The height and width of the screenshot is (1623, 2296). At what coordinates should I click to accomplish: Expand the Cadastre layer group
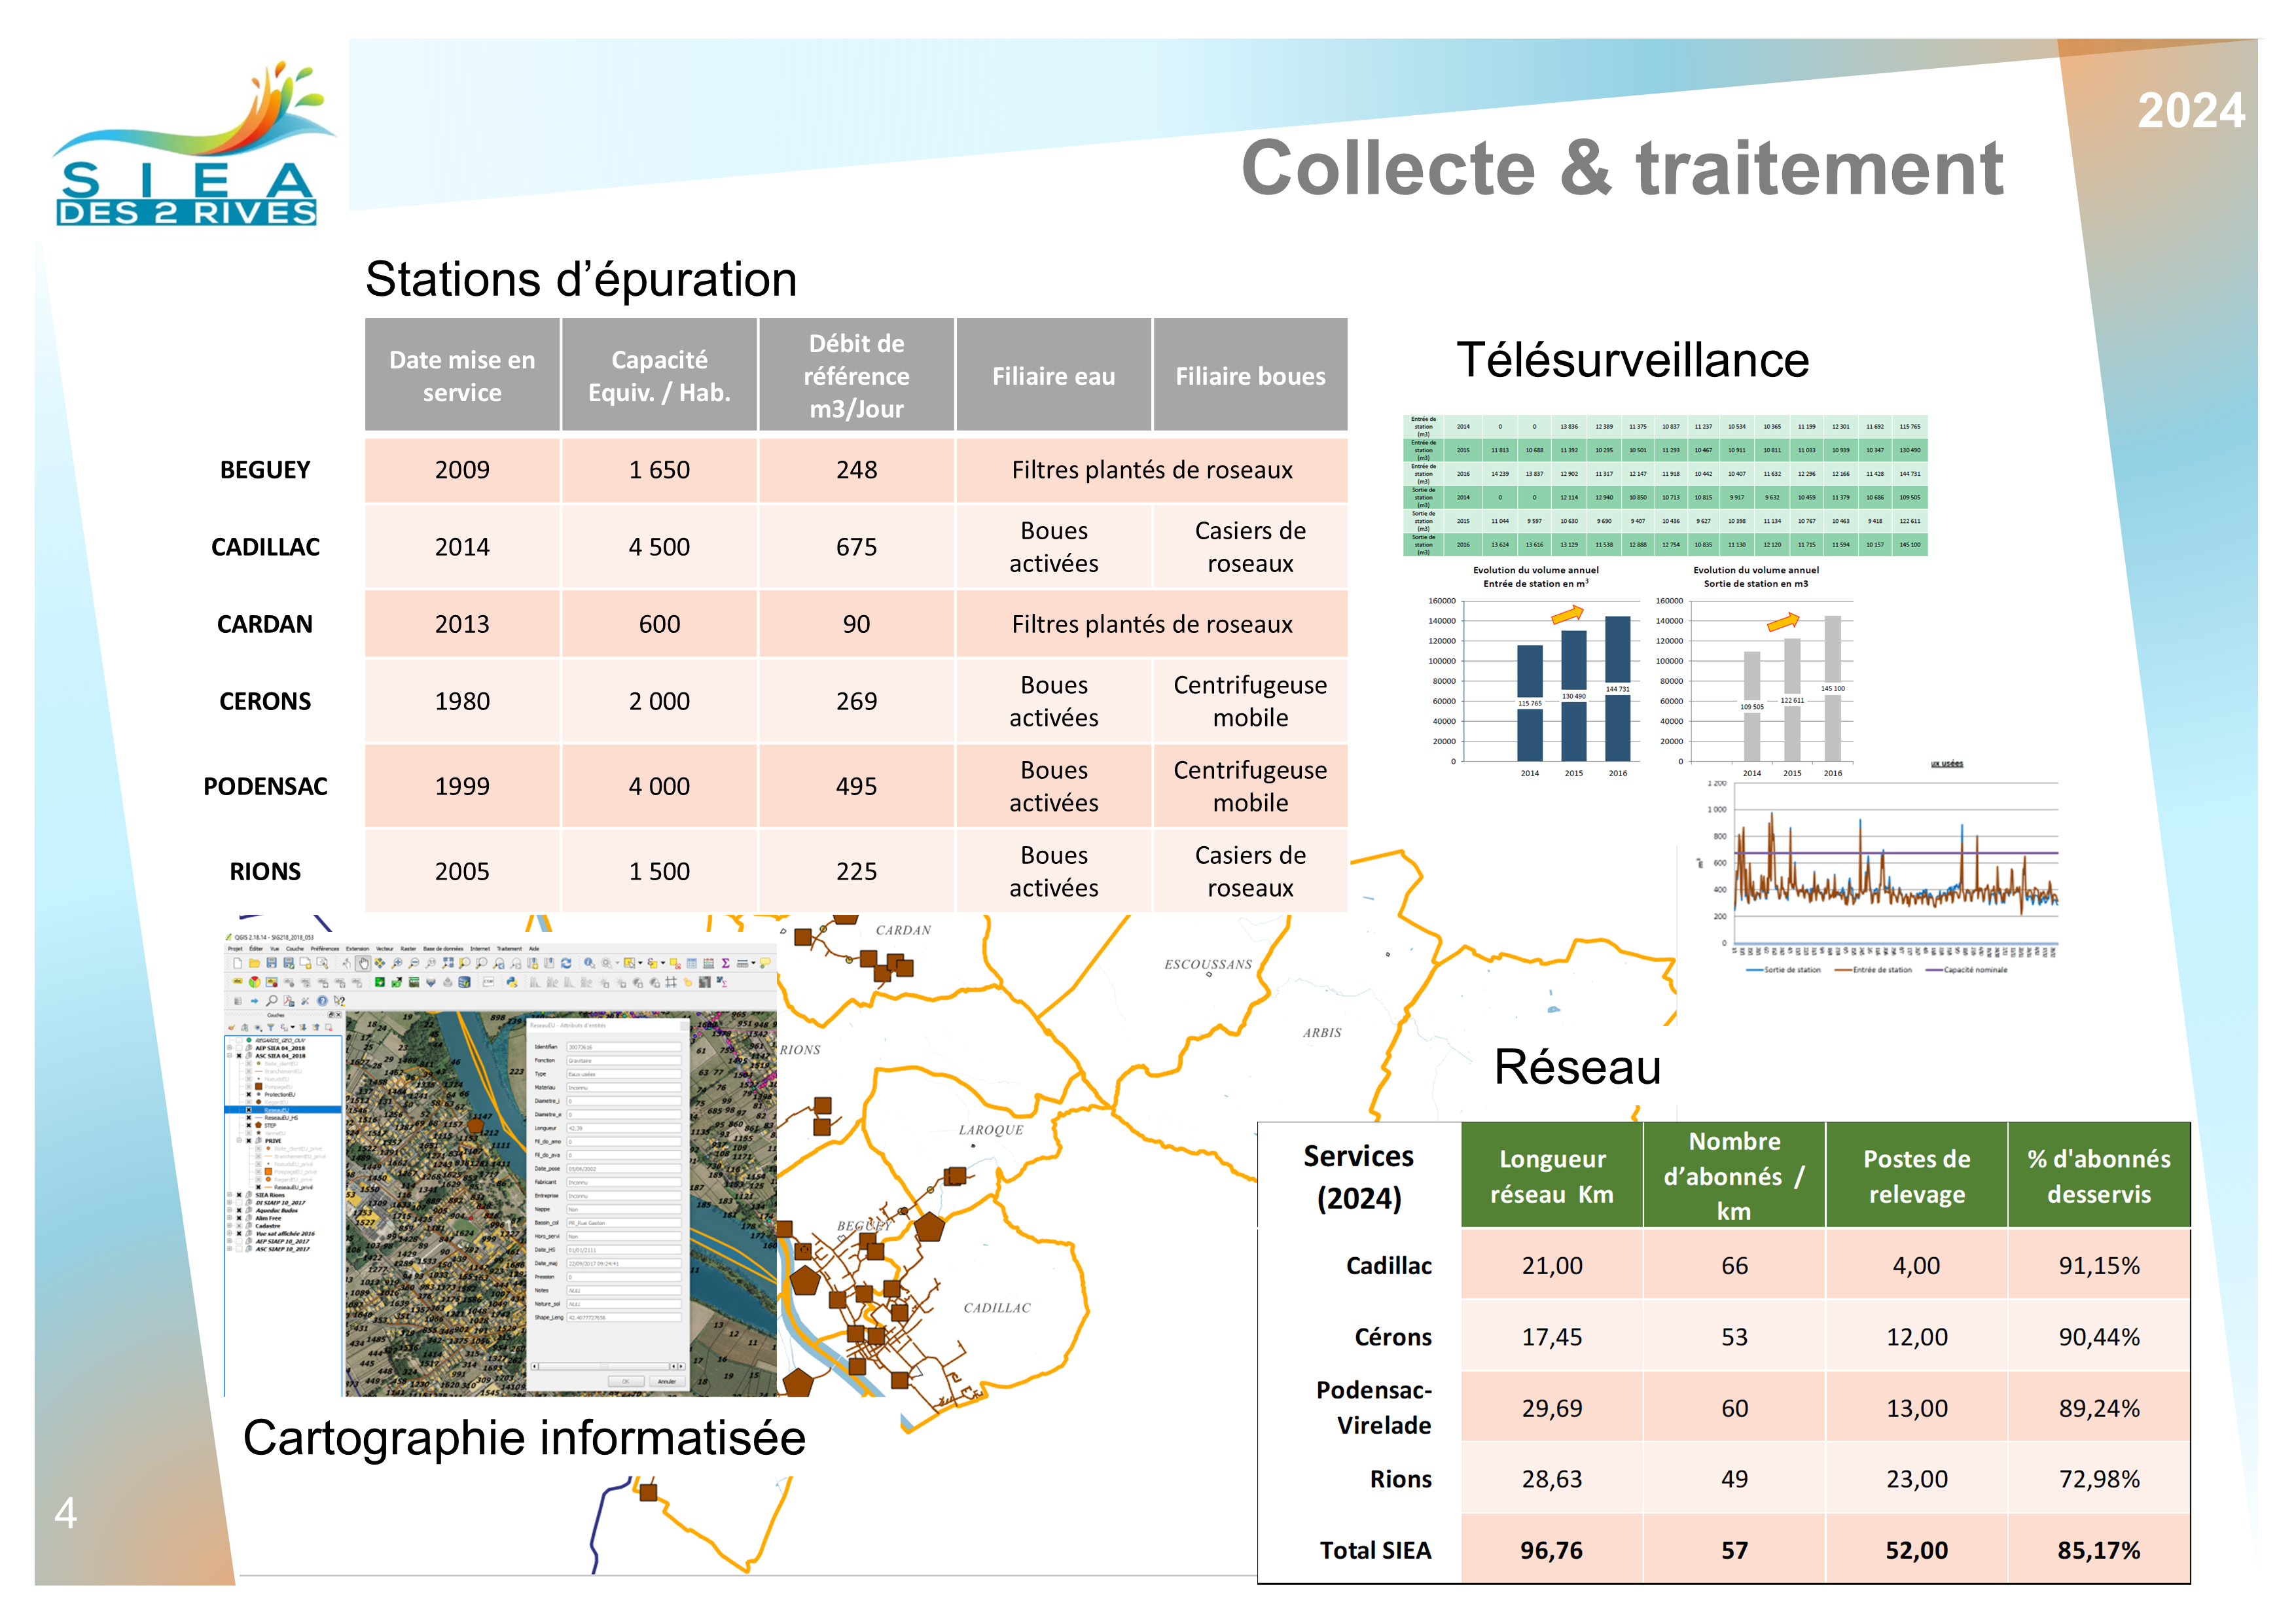point(229,1226)
